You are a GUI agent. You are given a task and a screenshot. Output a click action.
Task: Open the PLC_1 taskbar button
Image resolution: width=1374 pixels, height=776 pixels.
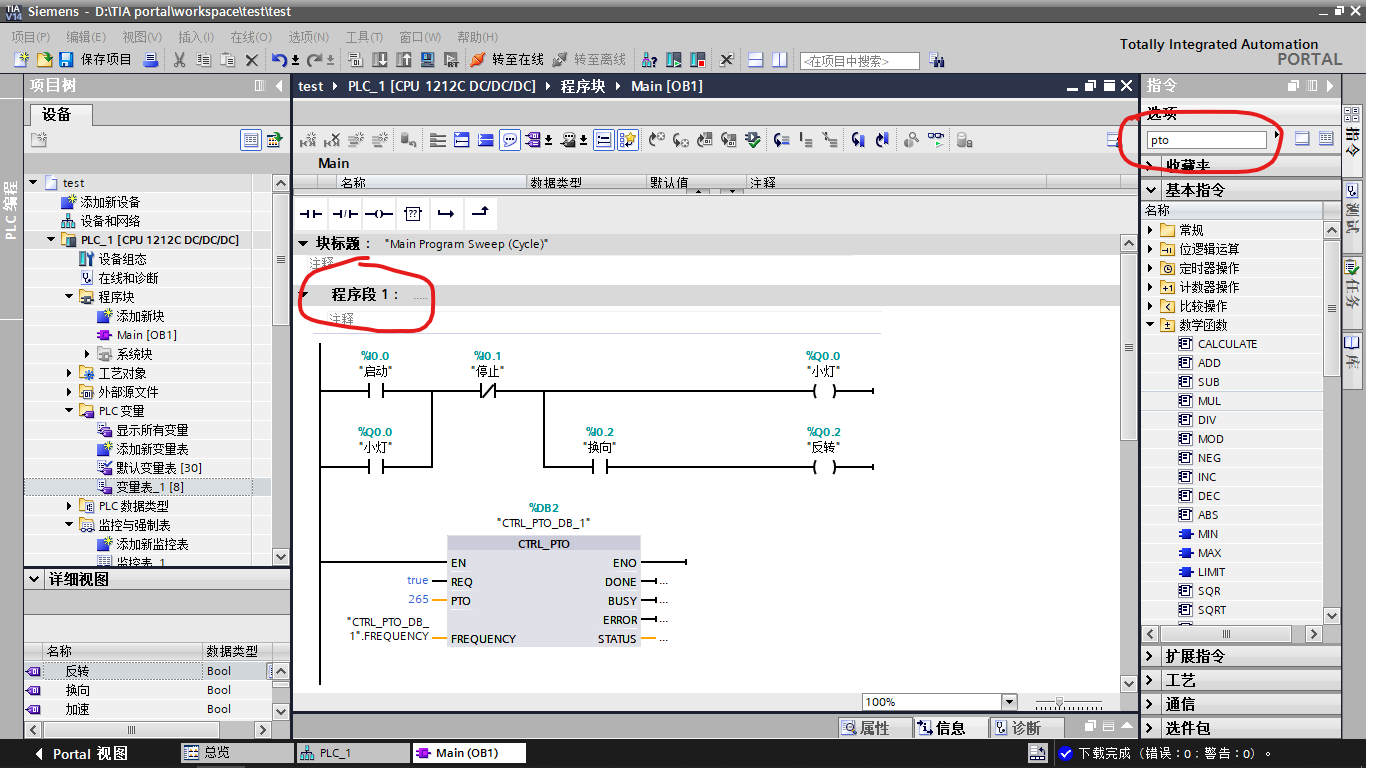353,753
